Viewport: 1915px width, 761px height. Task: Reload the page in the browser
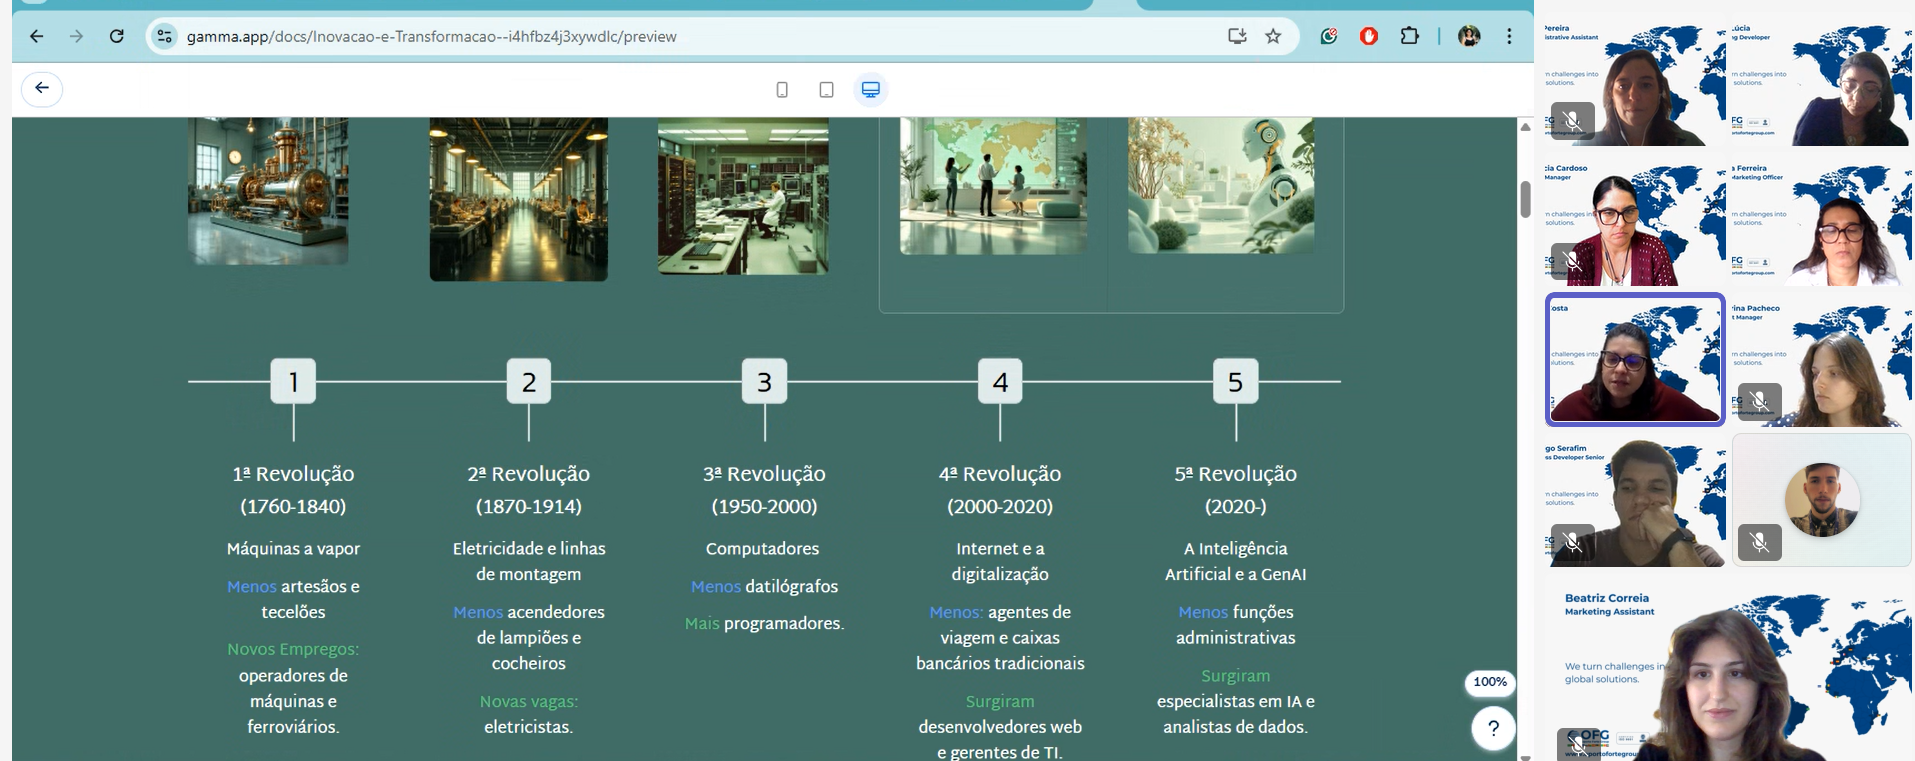(117, 37)
